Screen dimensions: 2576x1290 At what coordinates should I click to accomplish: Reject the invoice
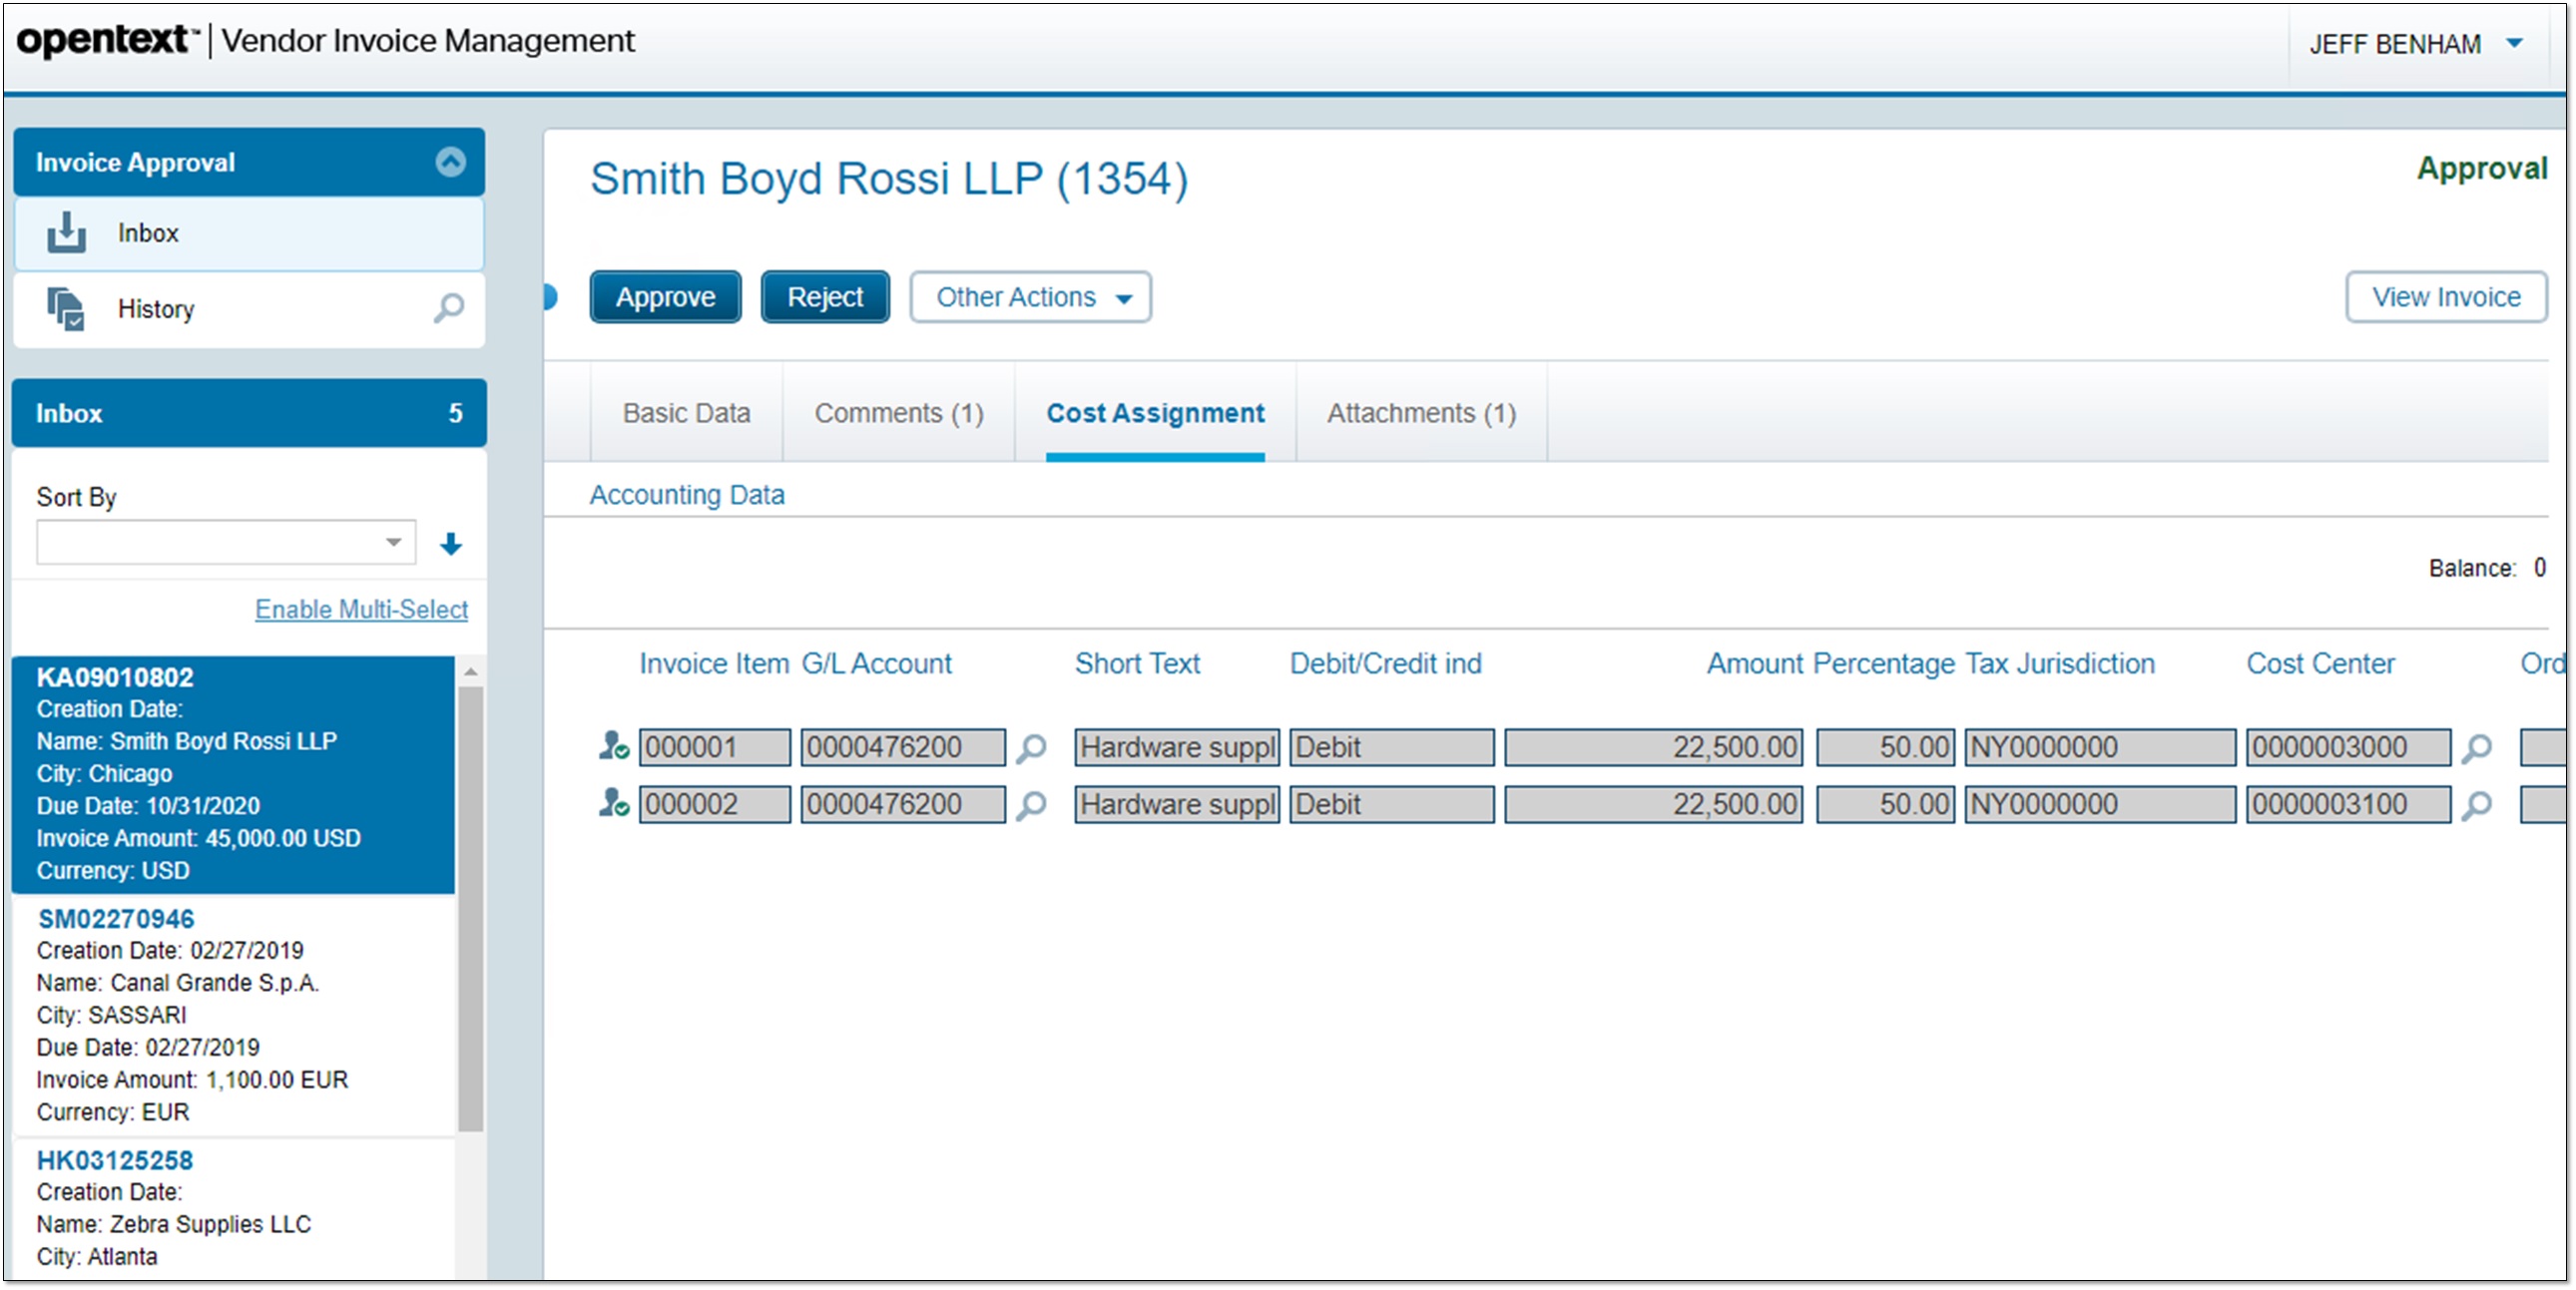pyautogui.click(x=825, y=297)
